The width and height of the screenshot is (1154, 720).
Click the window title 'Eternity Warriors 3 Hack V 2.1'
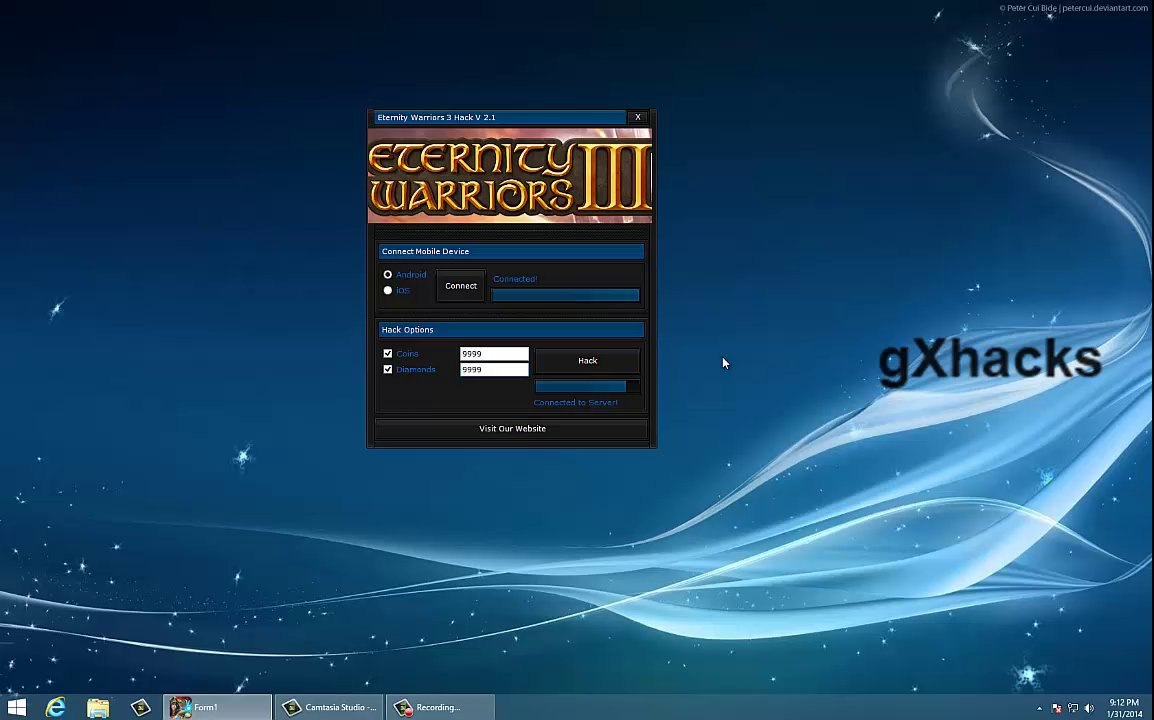point(436,117)
